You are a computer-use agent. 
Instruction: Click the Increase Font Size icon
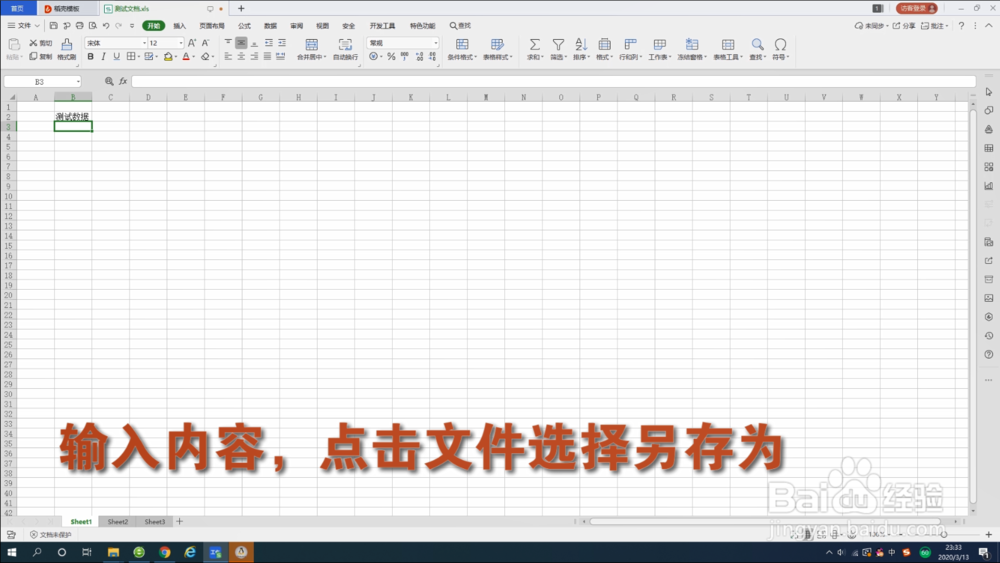point(192,43)
